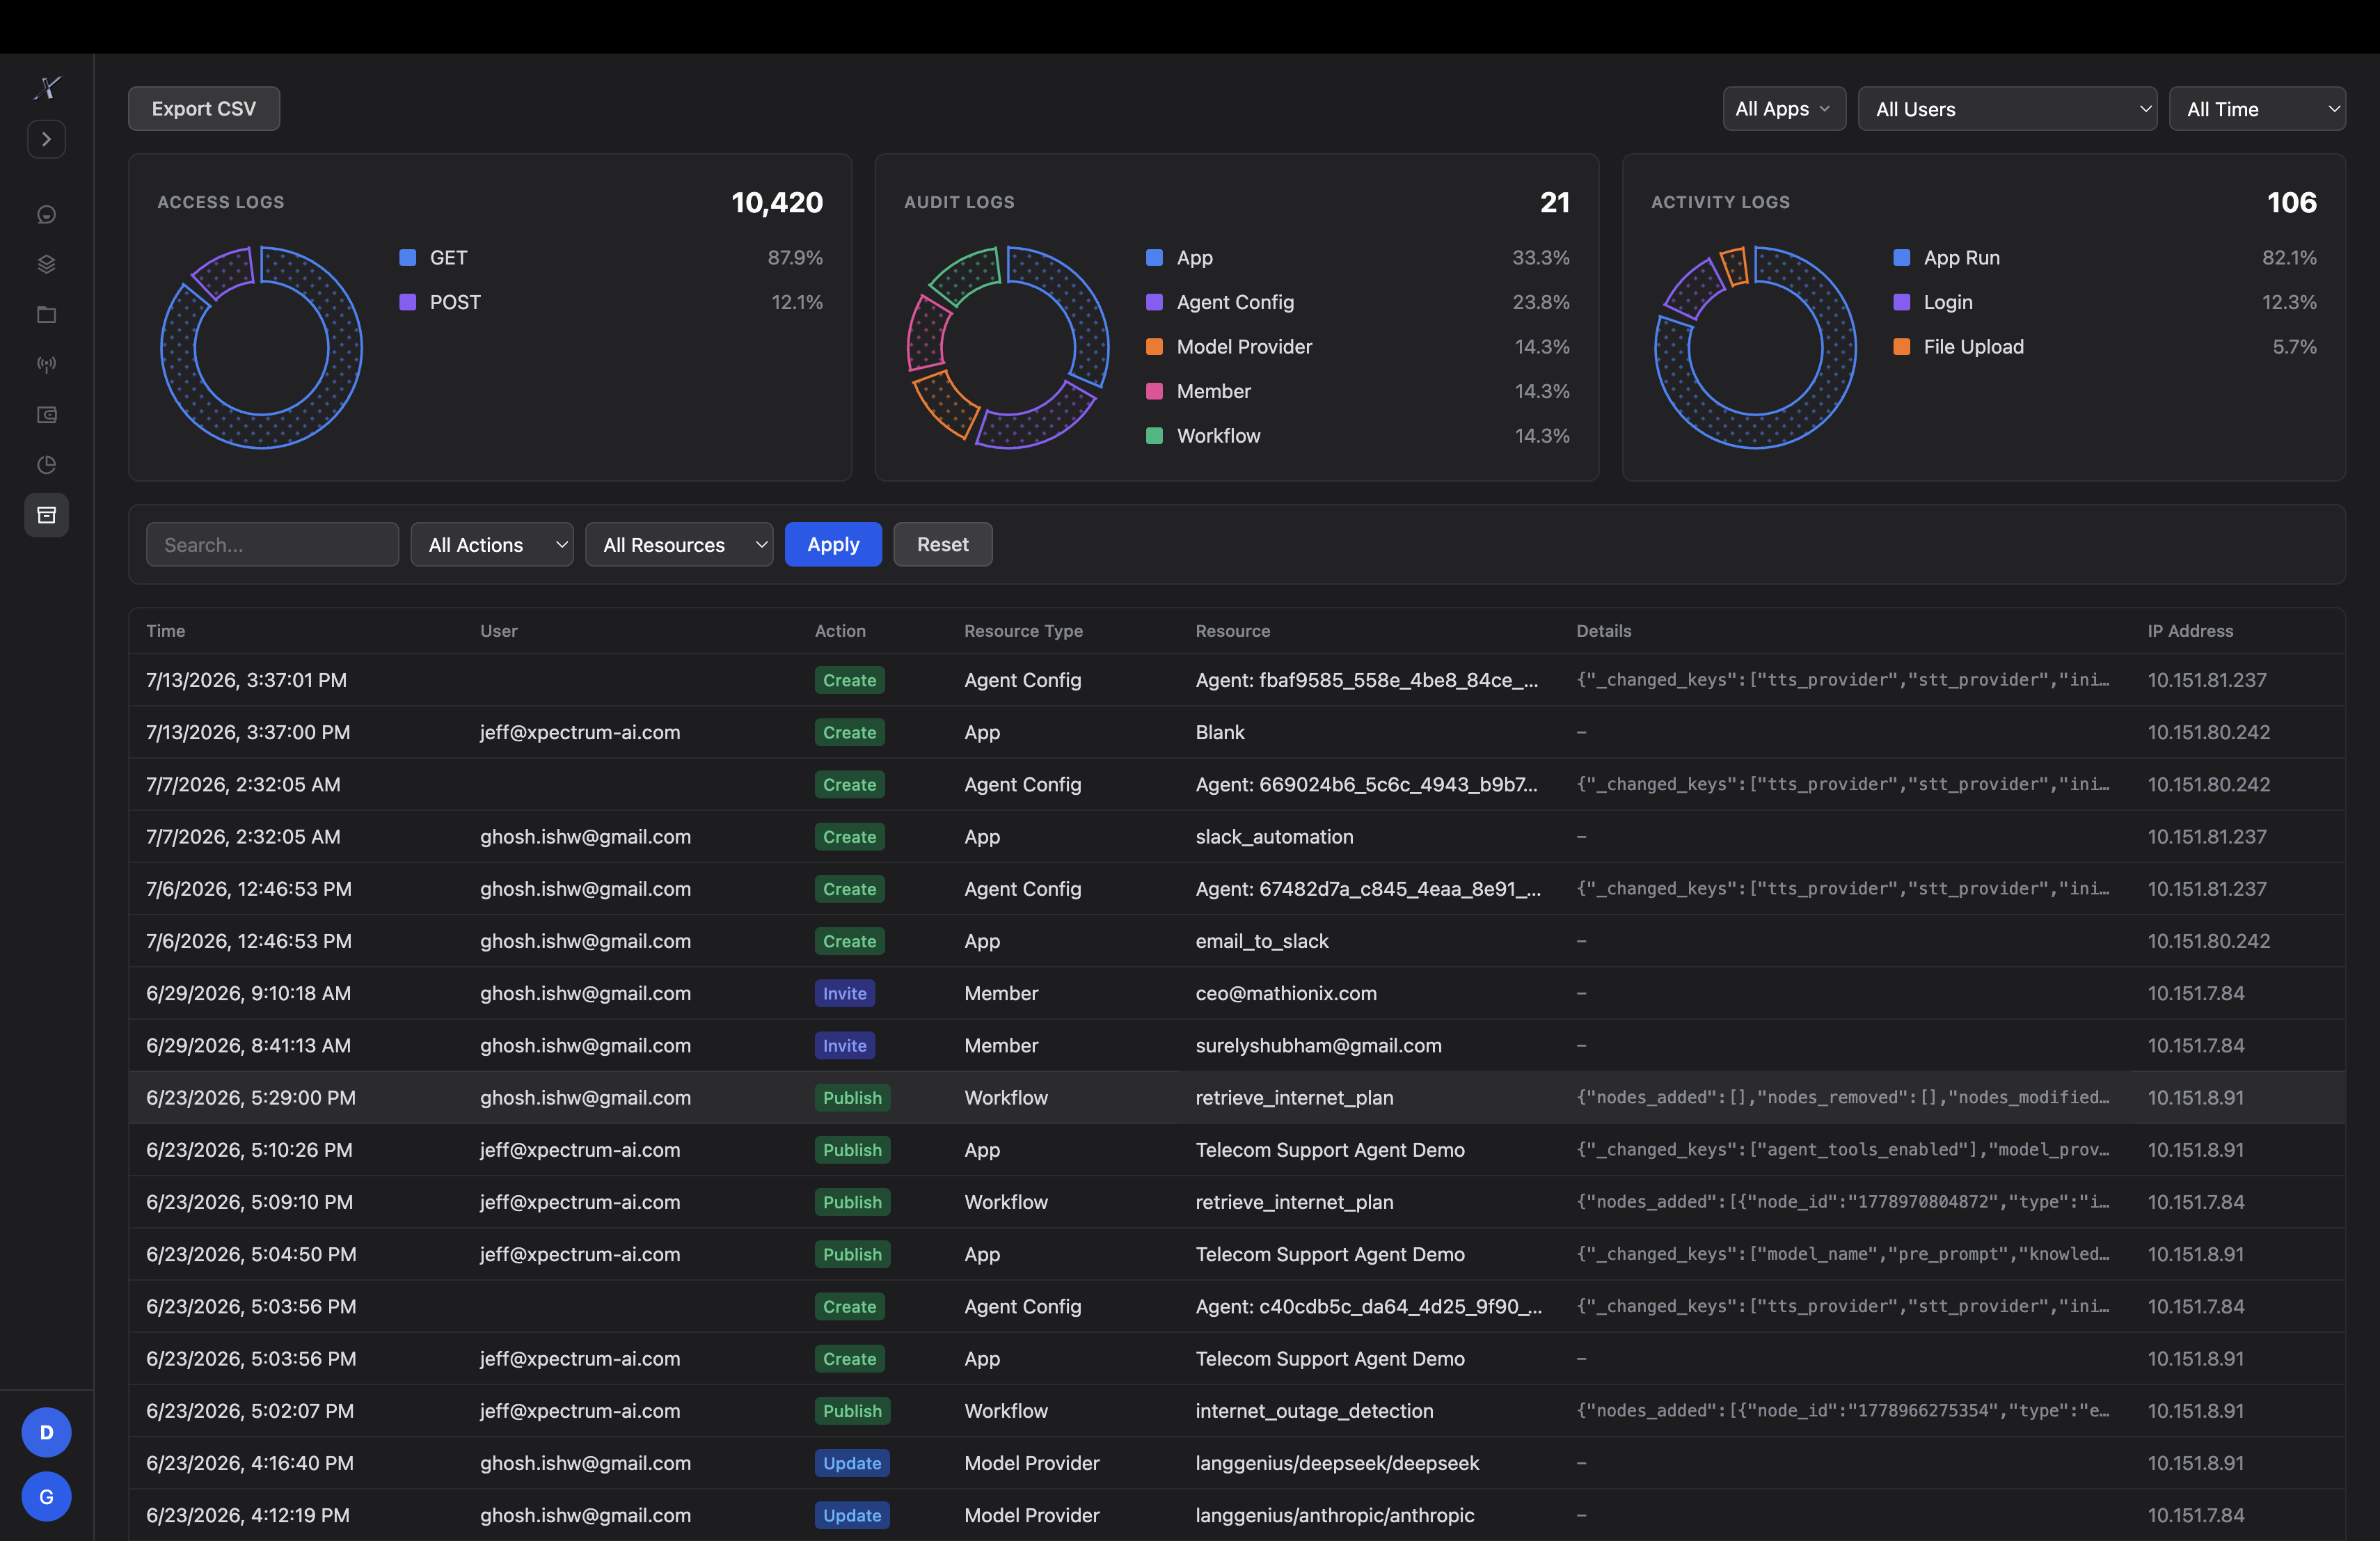Click the Activity Logs donut chart
This screenshot has width=2380, height=1541.
coord(1755,348)
